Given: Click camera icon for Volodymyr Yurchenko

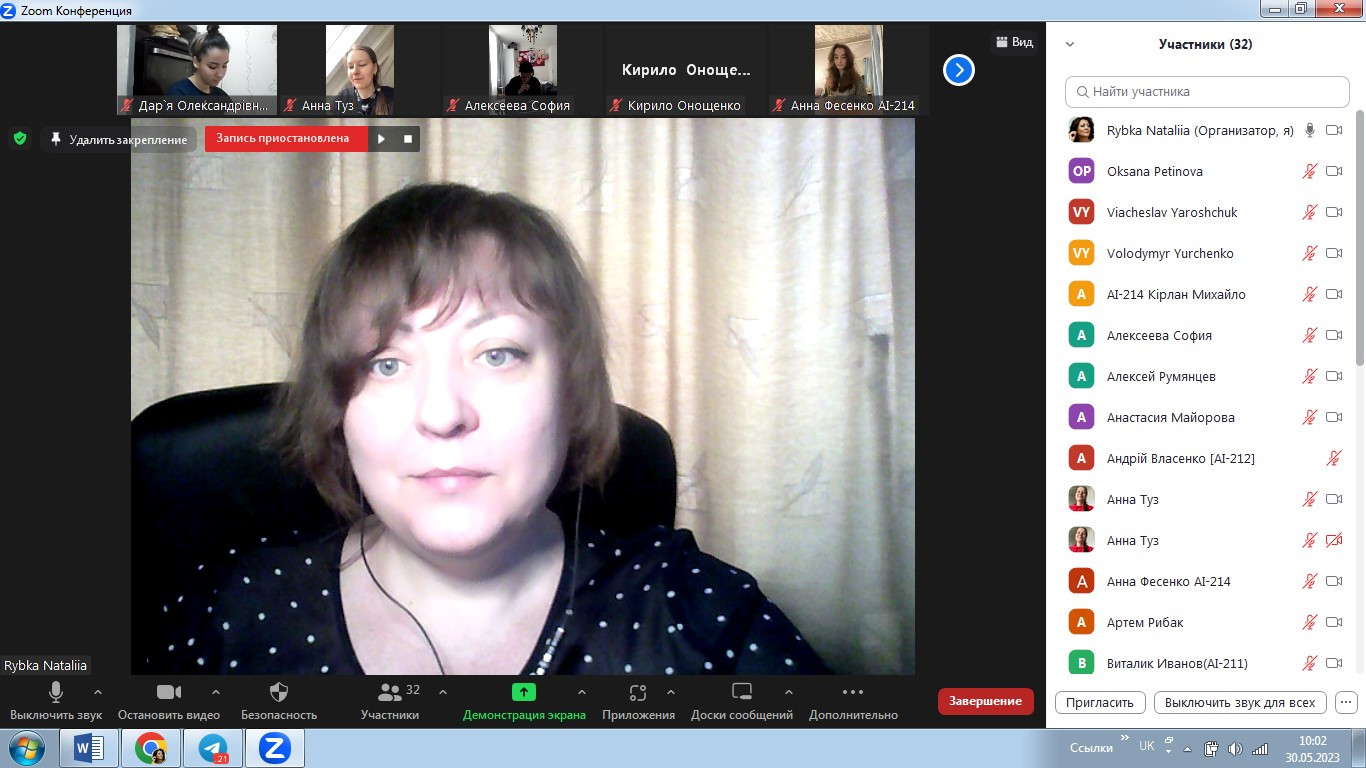Looking at the screenshot, I should [1334, 253].
